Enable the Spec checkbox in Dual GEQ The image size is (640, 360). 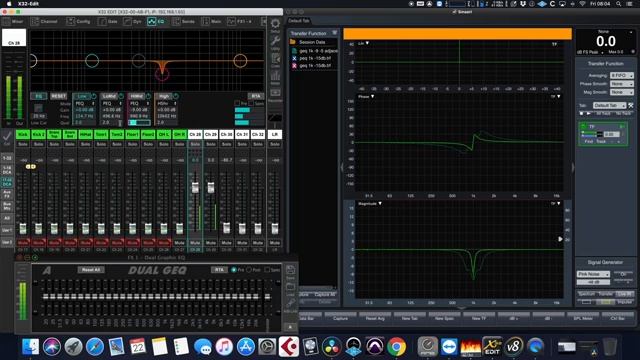[x=267, y=270]
